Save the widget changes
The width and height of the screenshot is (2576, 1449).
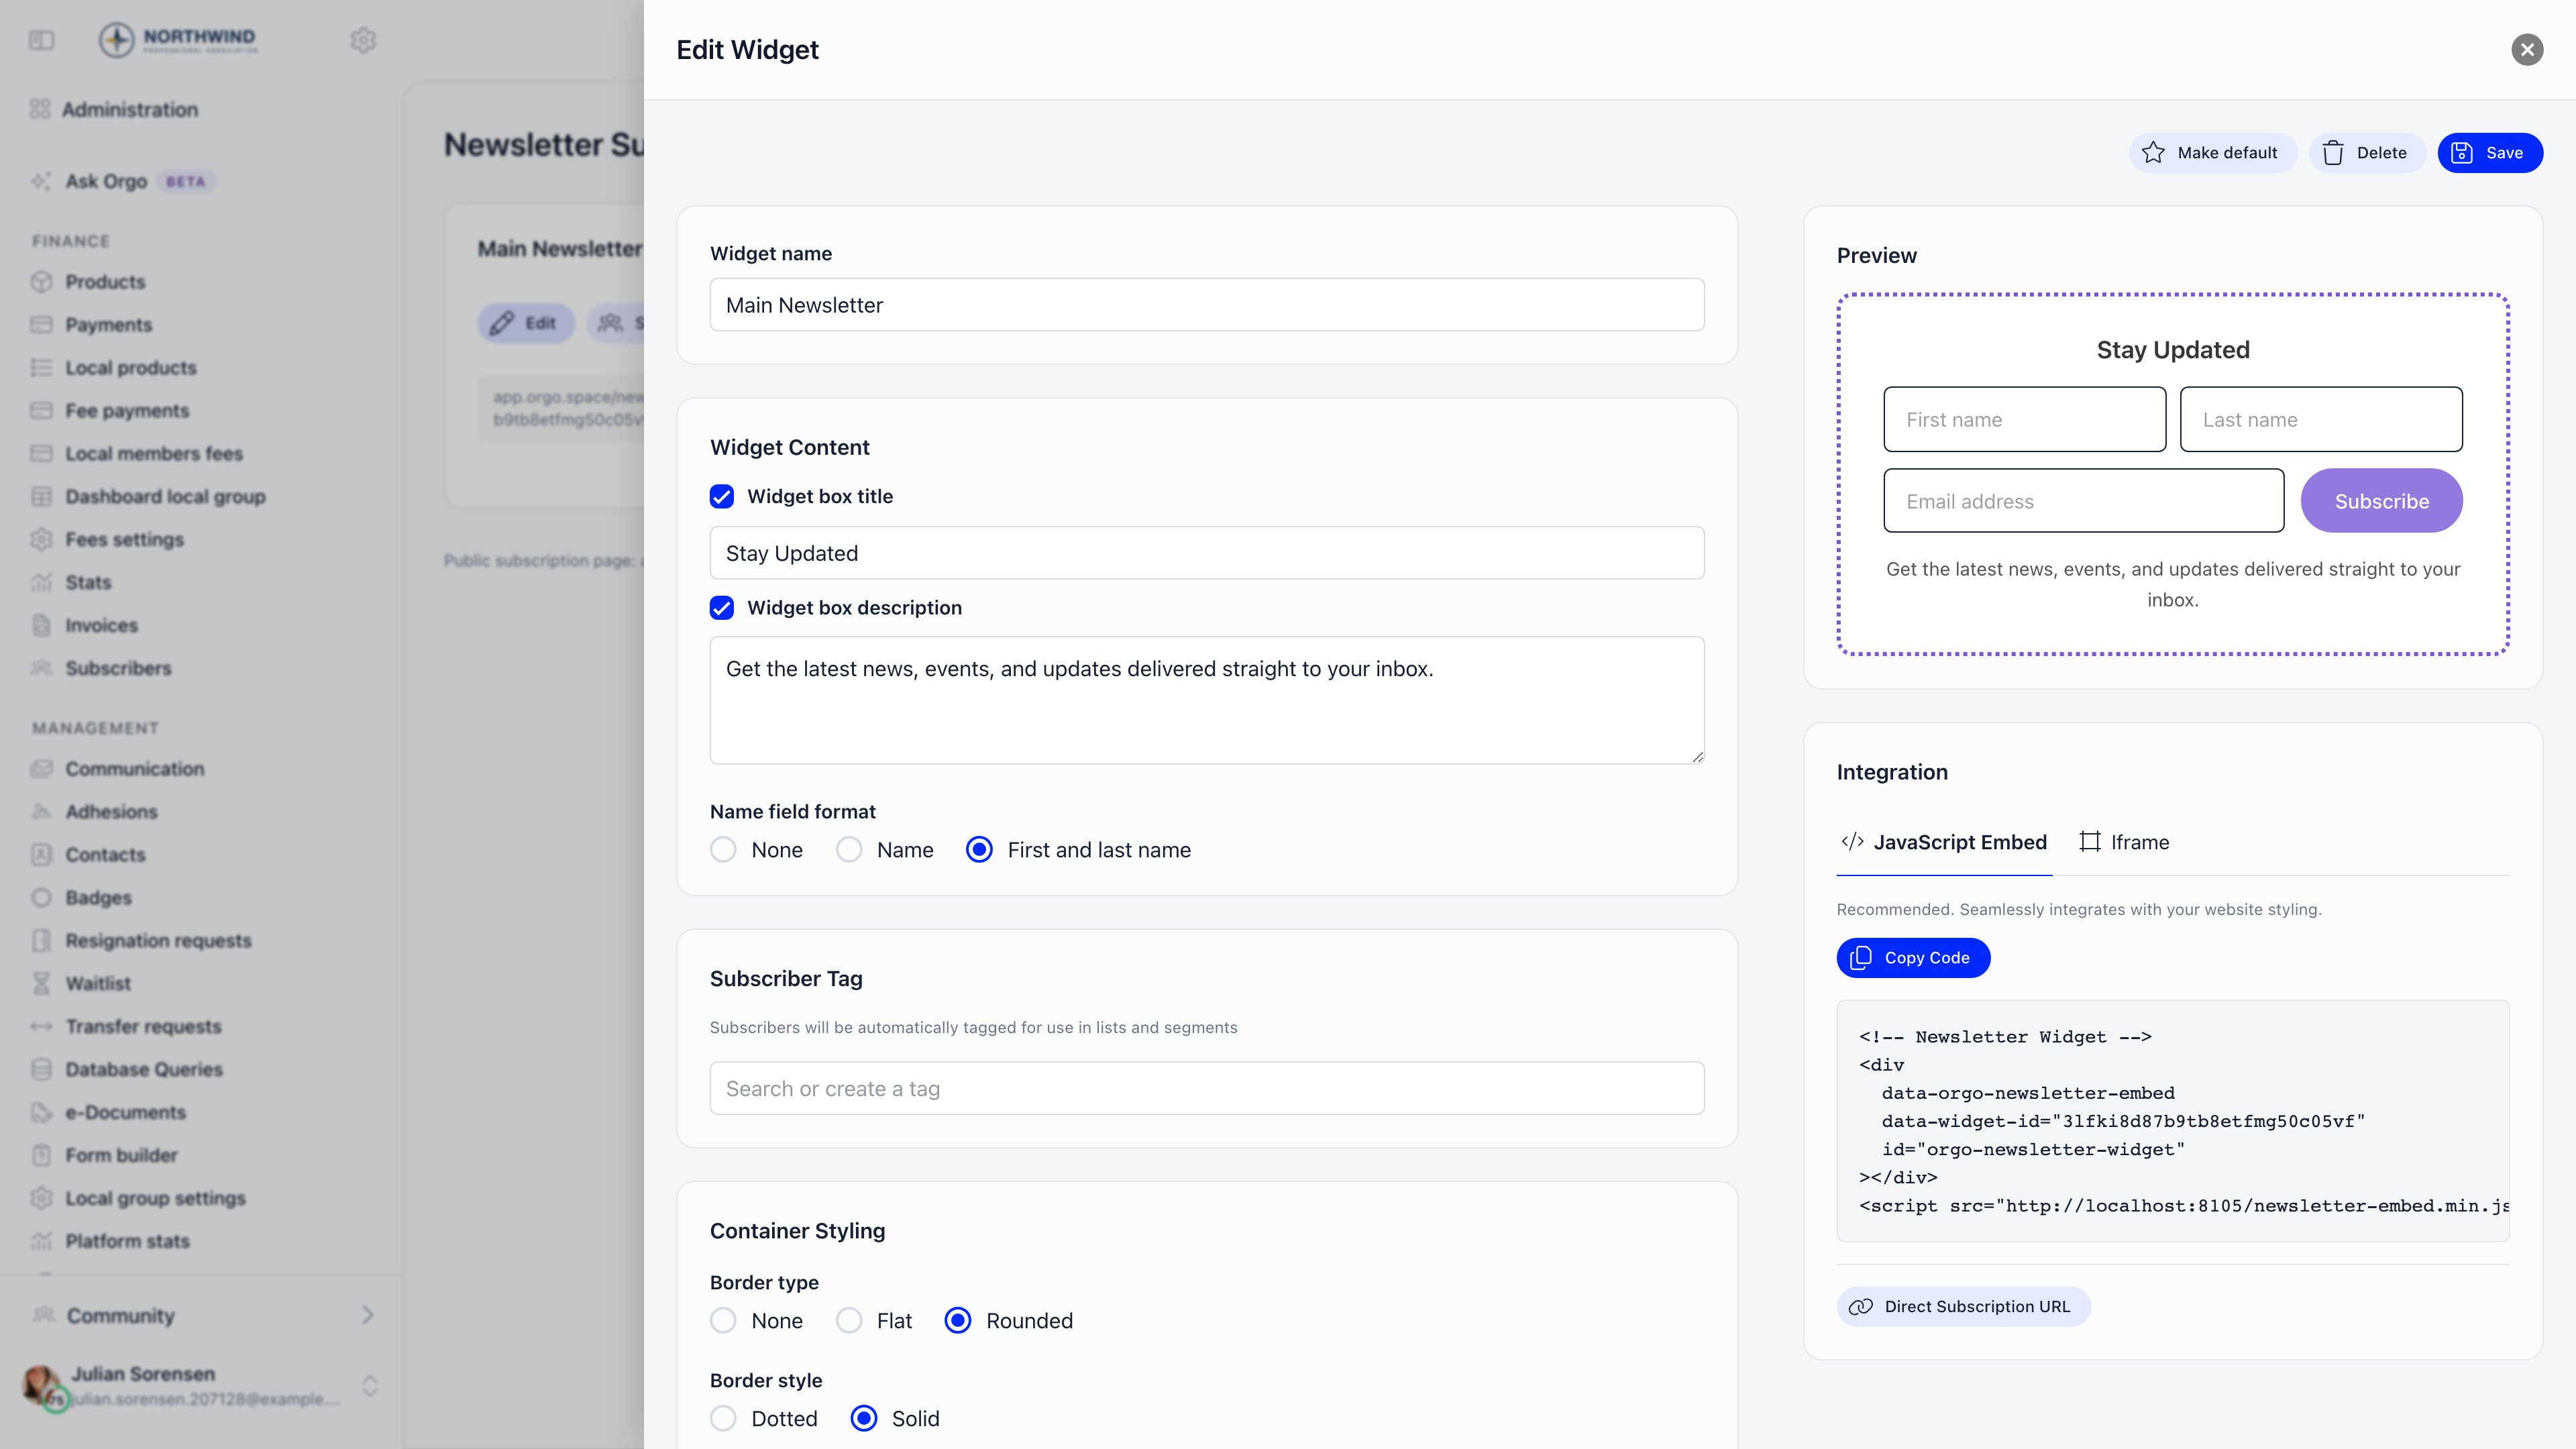[x=2489, y=153]
